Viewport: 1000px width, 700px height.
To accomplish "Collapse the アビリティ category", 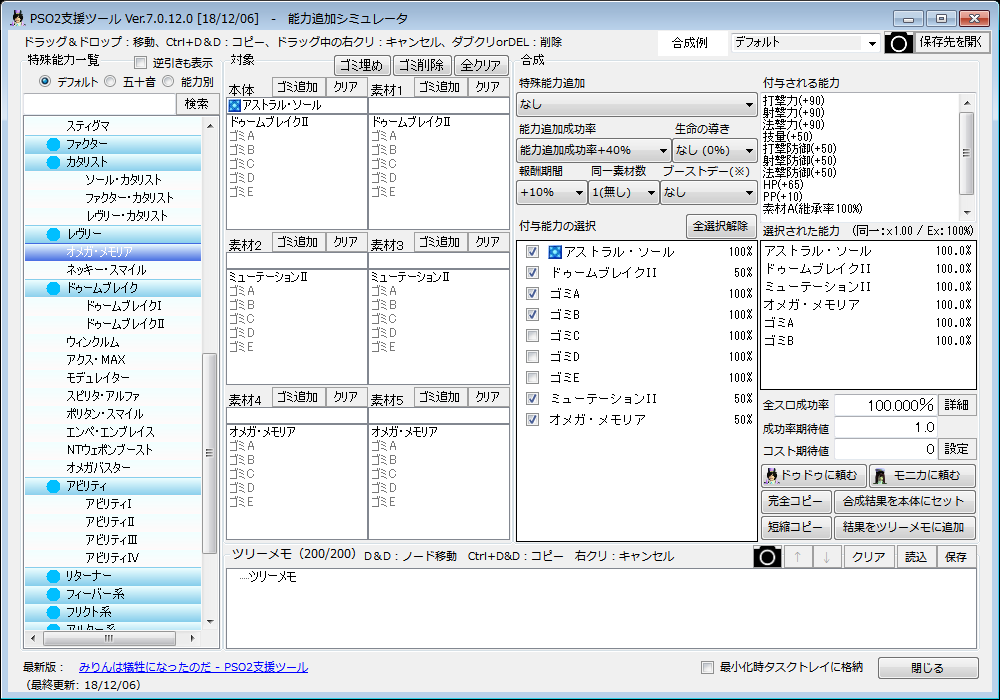I will (54, 486).
